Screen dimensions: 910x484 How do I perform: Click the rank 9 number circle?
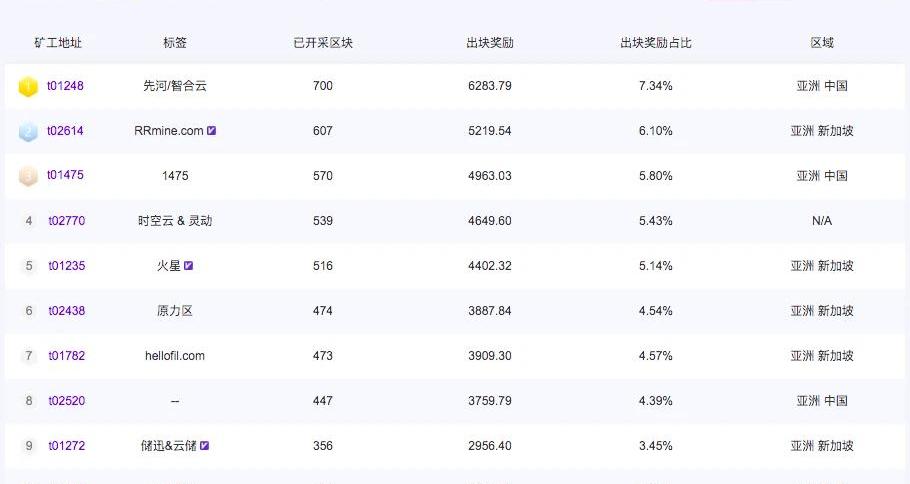click(29, 446)
